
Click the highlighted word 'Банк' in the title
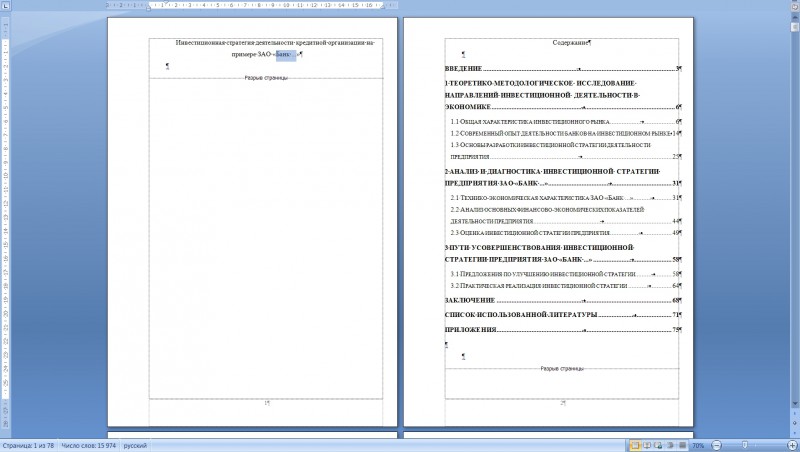click(x=284, y=54)
